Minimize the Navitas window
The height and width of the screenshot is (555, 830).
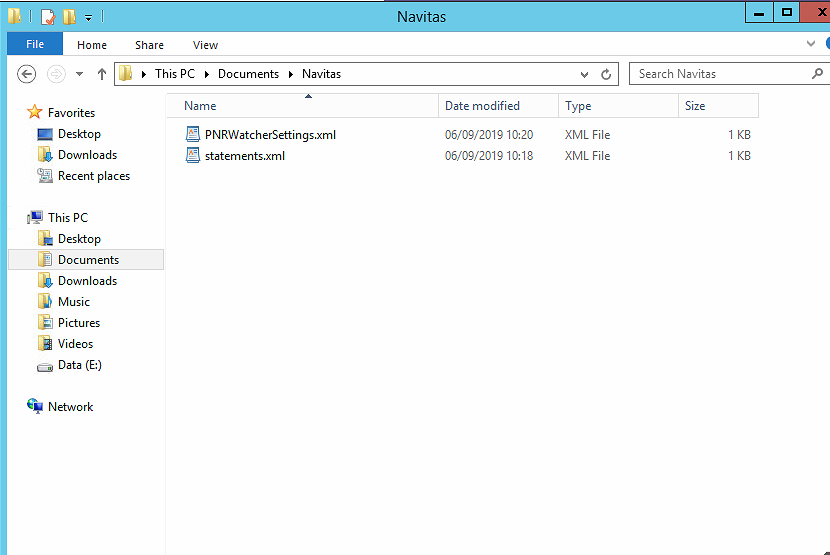click(759, 13)
